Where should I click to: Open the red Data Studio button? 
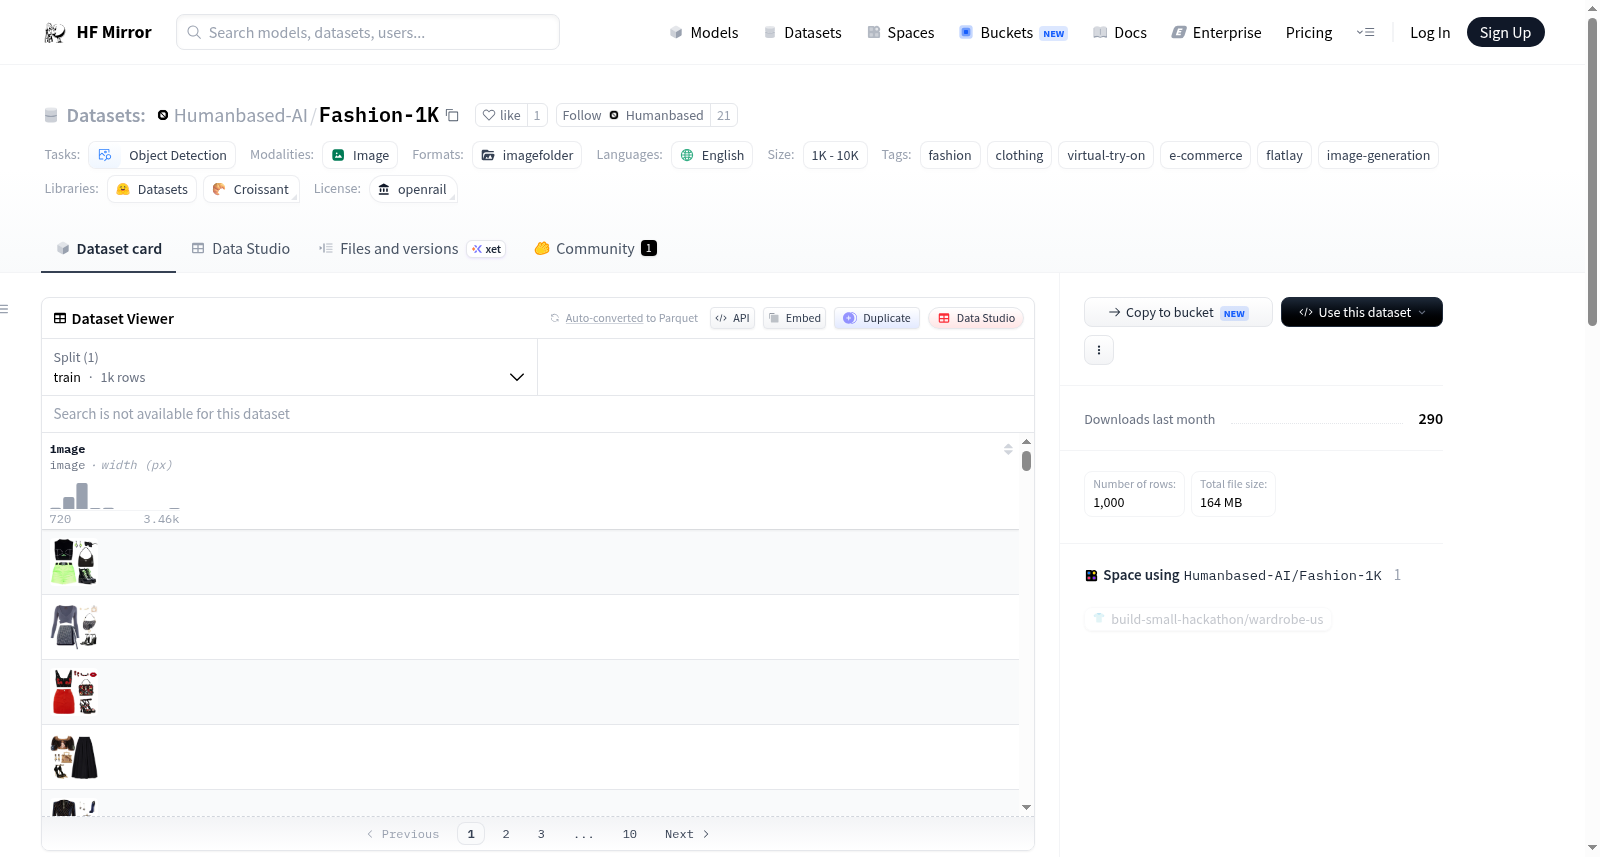point(976,318)
